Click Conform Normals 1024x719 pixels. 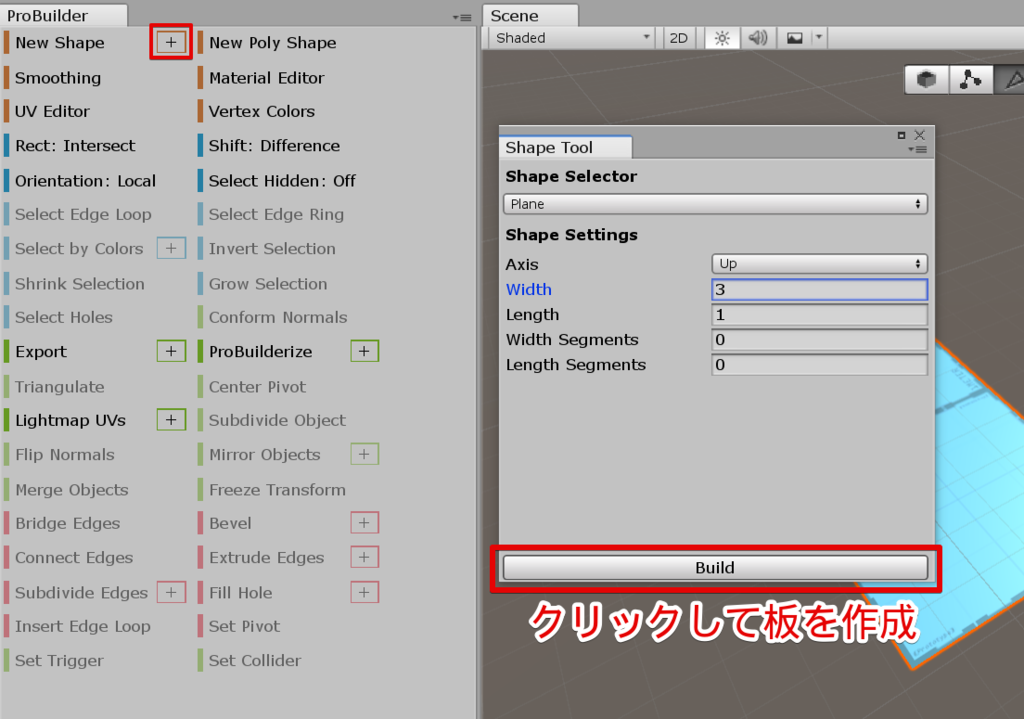[278, 317]
